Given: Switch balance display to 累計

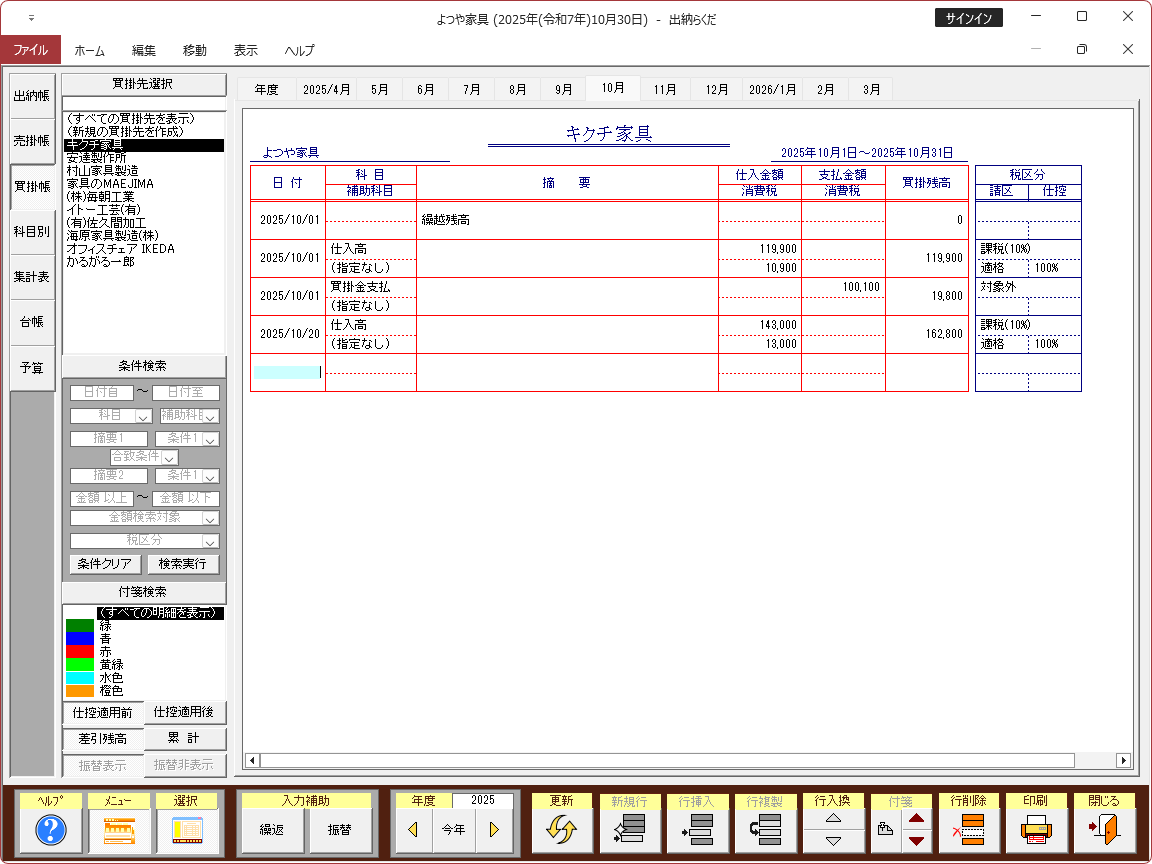Looking at the screenshot, I should (185, 739).
